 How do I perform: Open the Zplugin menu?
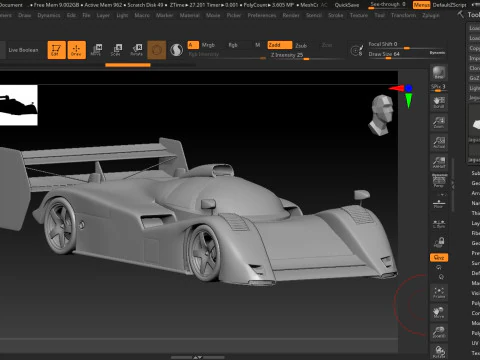431,15
